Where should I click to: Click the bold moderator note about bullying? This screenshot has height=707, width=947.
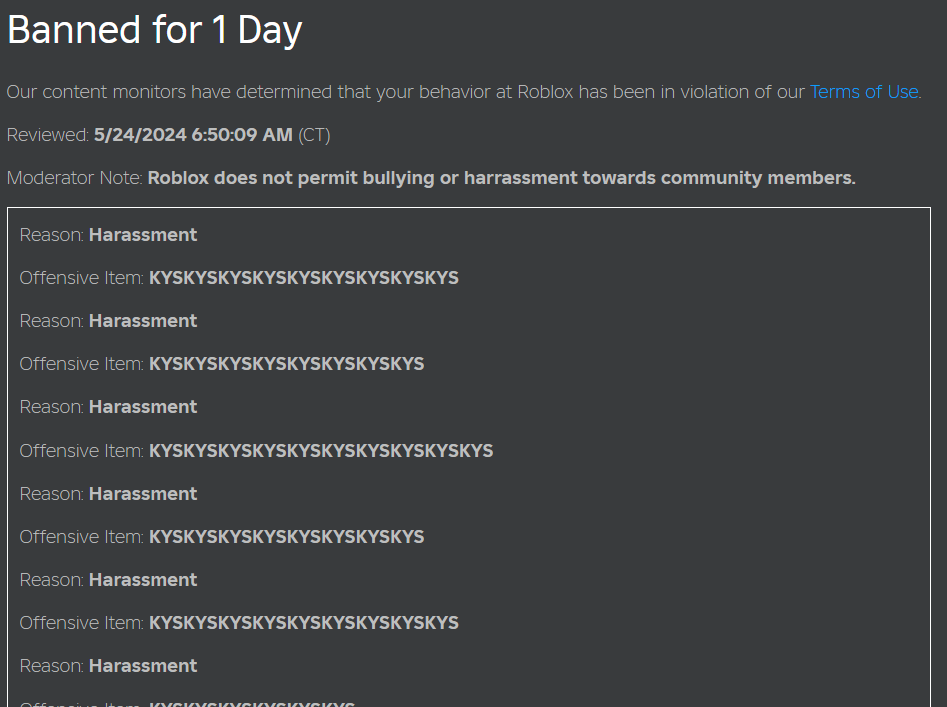(x=501, y=179)
